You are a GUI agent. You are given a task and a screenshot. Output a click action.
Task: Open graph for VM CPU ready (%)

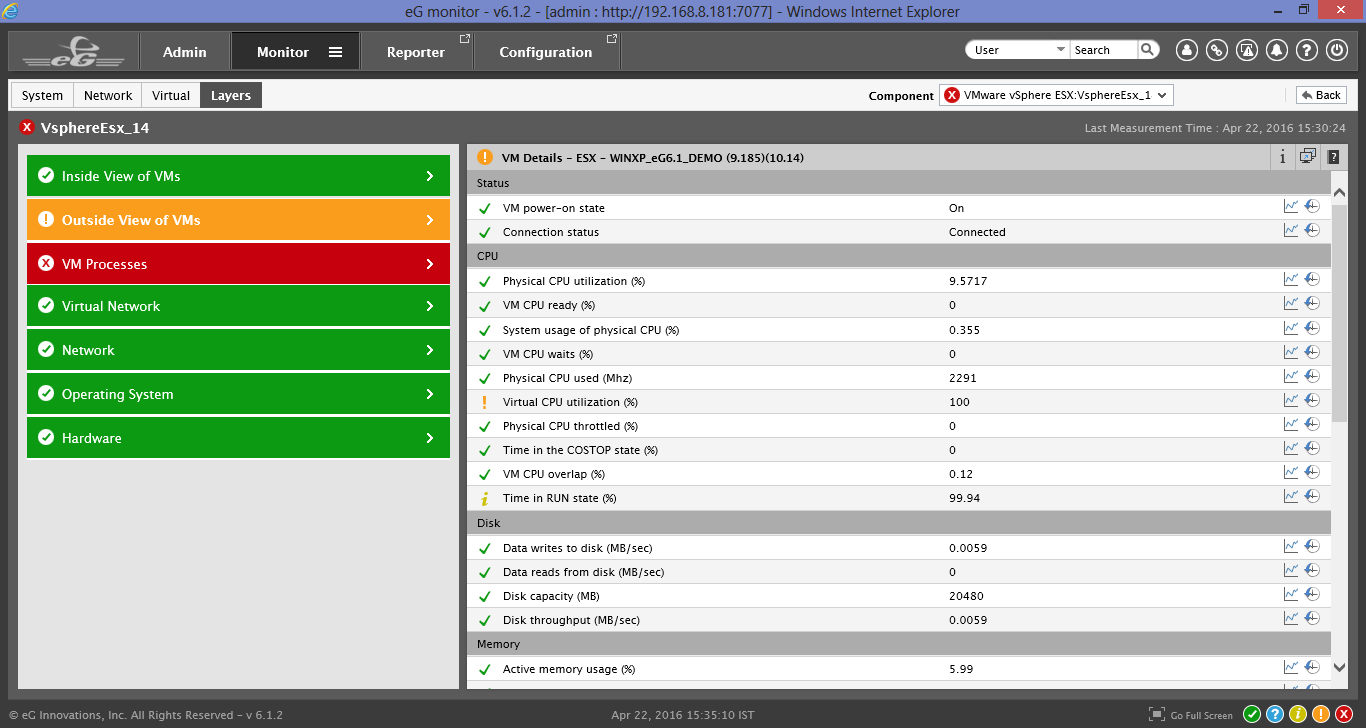point(1291,303)
